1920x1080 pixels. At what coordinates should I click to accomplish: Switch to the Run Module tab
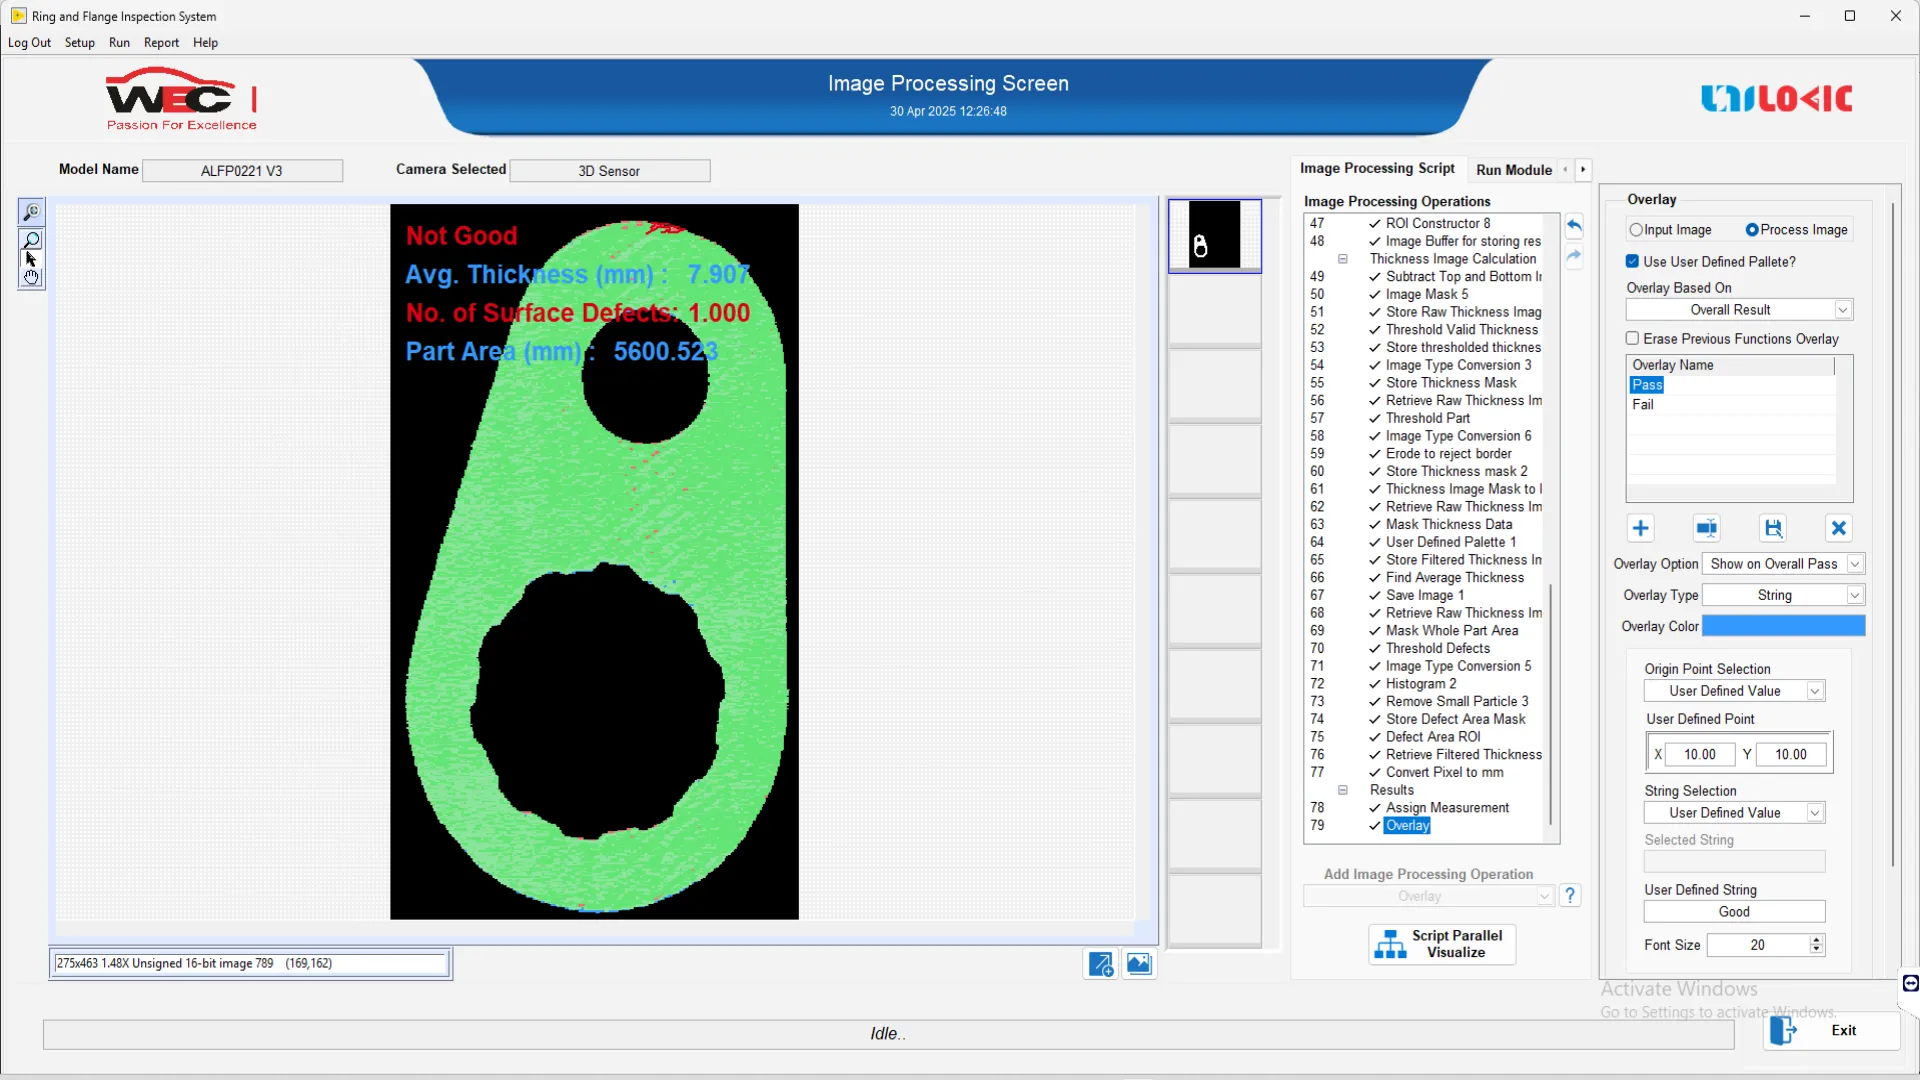click(x=1513, y=170)
